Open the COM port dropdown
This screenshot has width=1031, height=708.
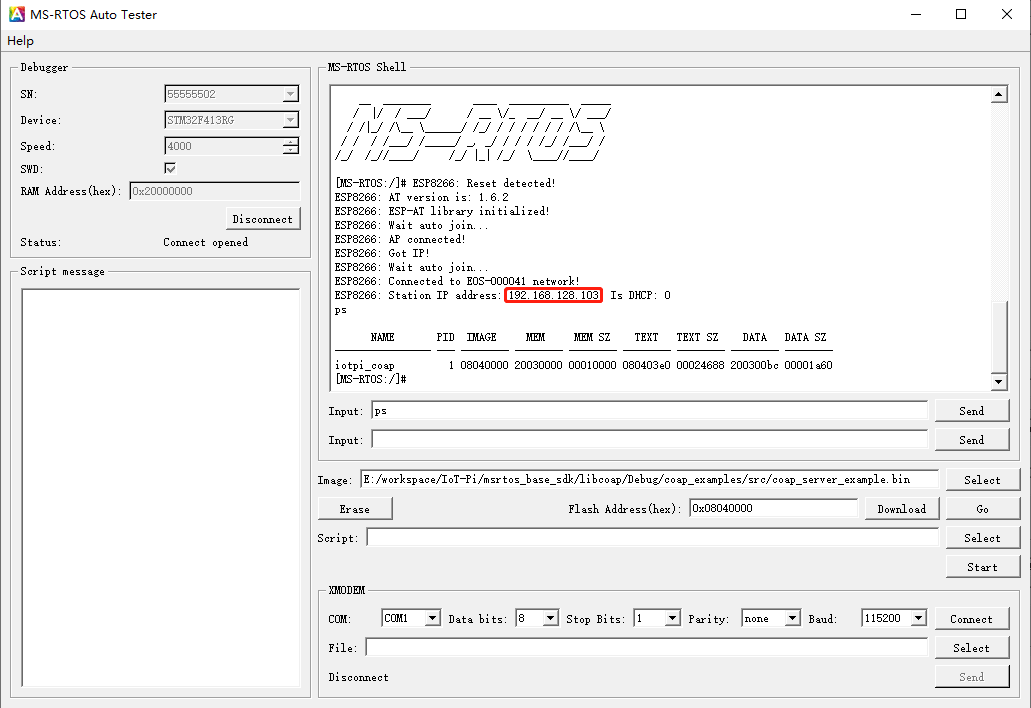tap(432, 619)
